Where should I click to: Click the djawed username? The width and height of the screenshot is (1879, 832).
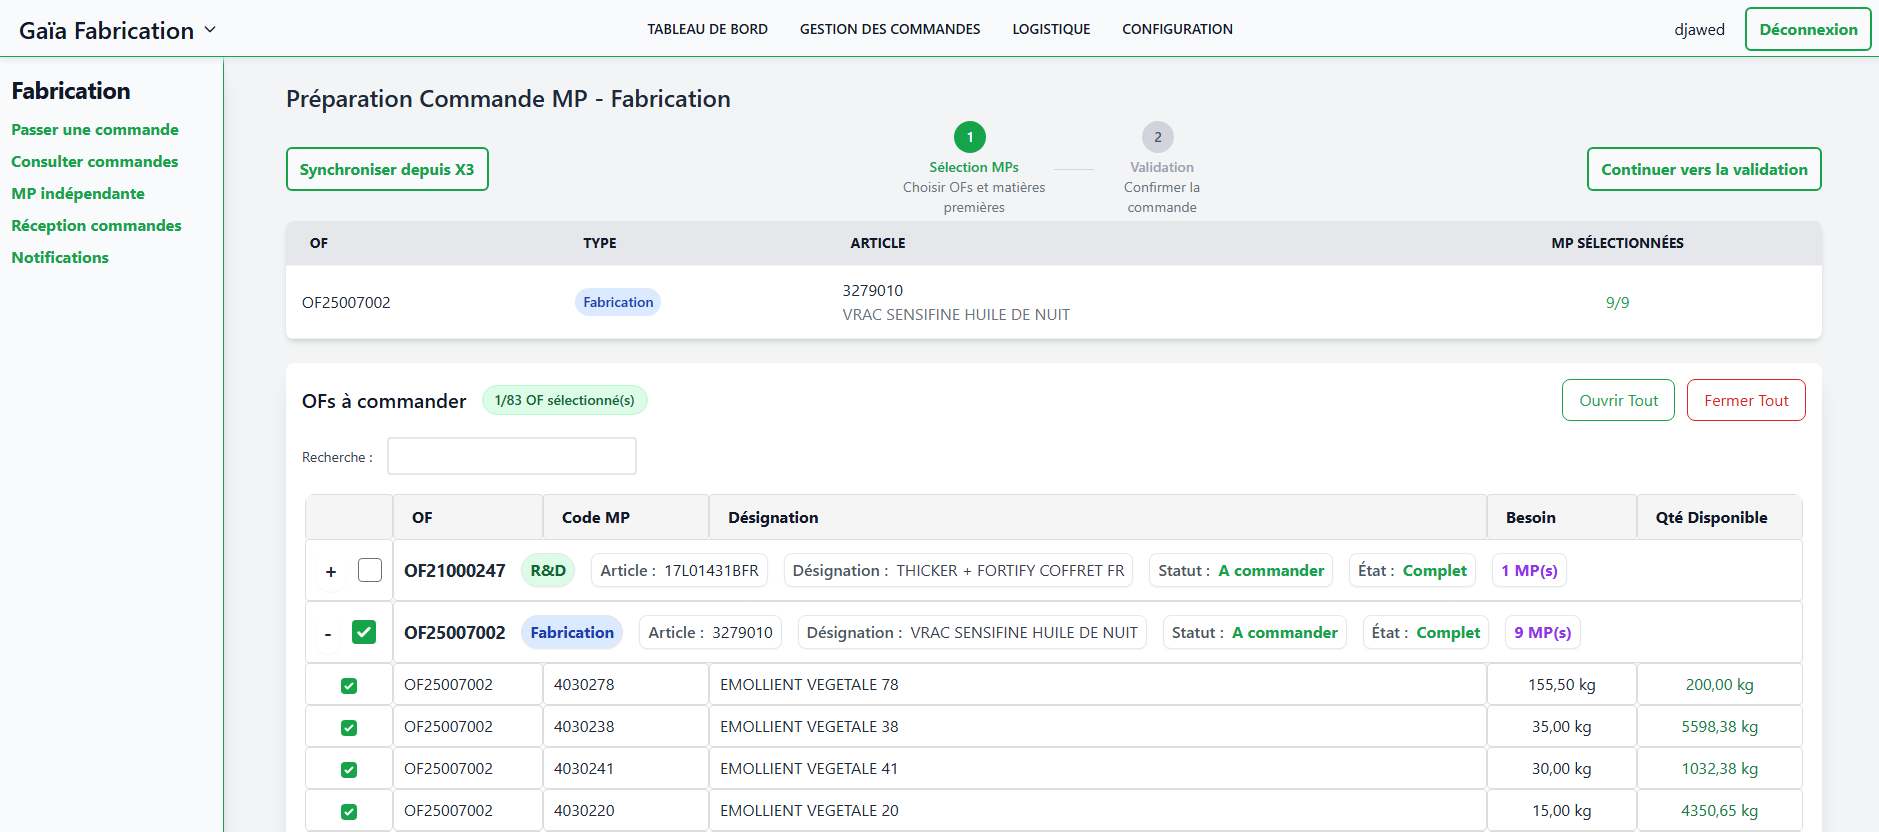pyautogui.click(x=1699, y=29)
